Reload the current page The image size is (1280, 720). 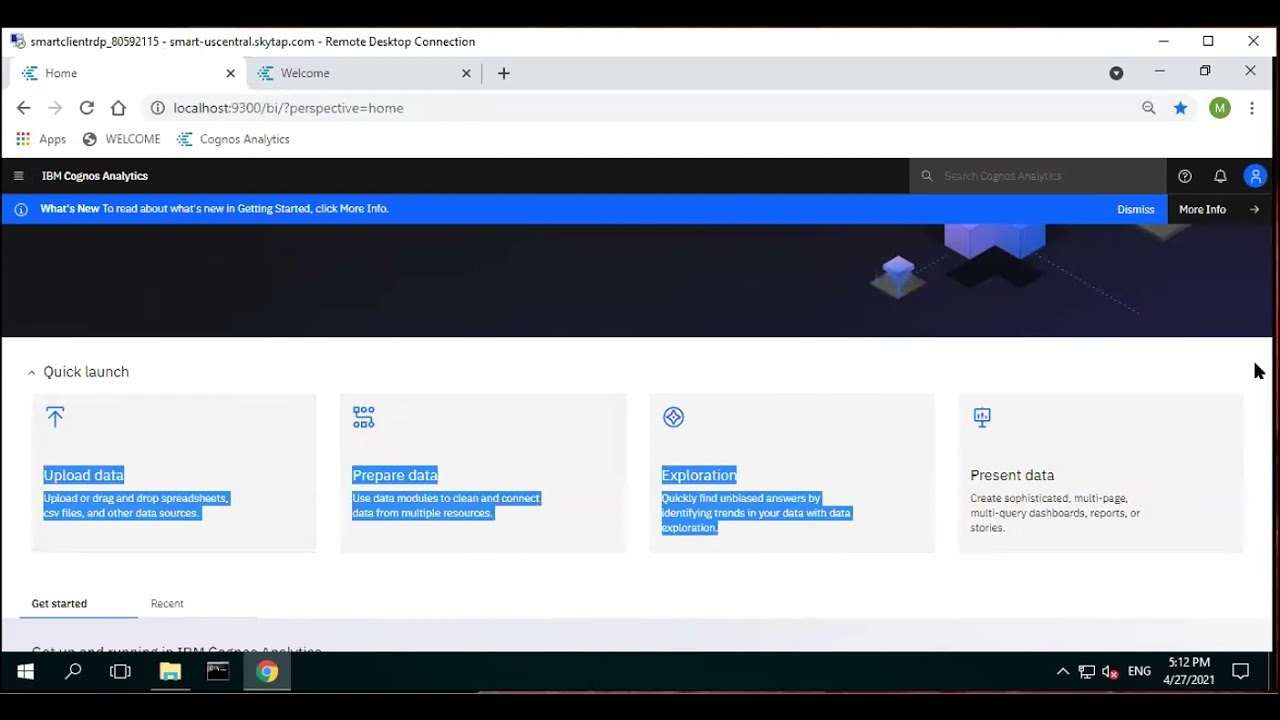87,108
